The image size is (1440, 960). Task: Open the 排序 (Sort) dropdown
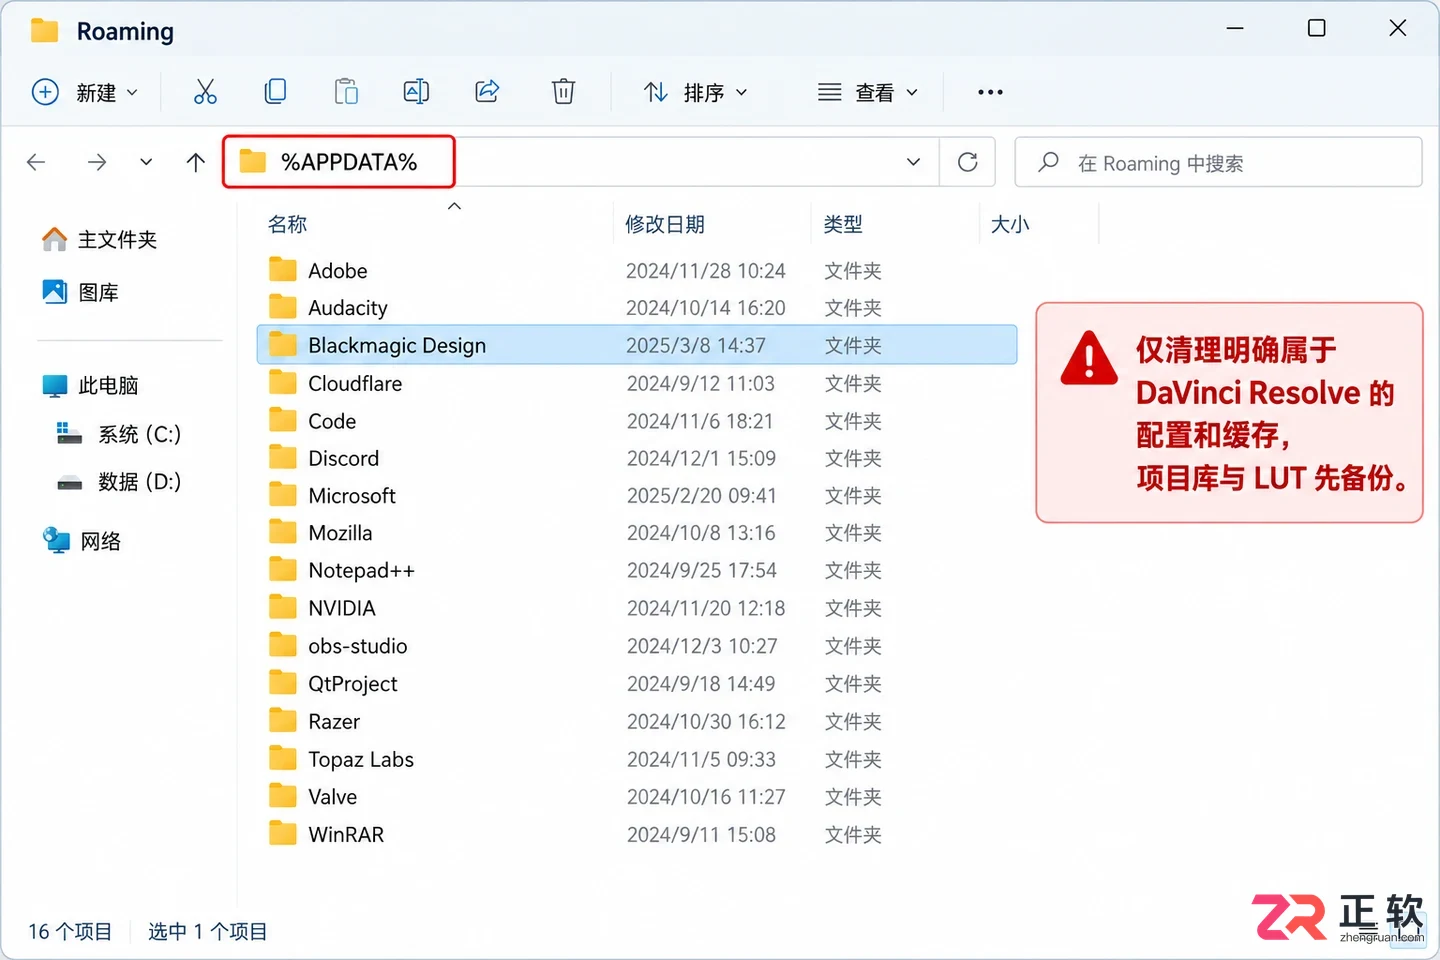pyautogui.click(x=696, y=92)
